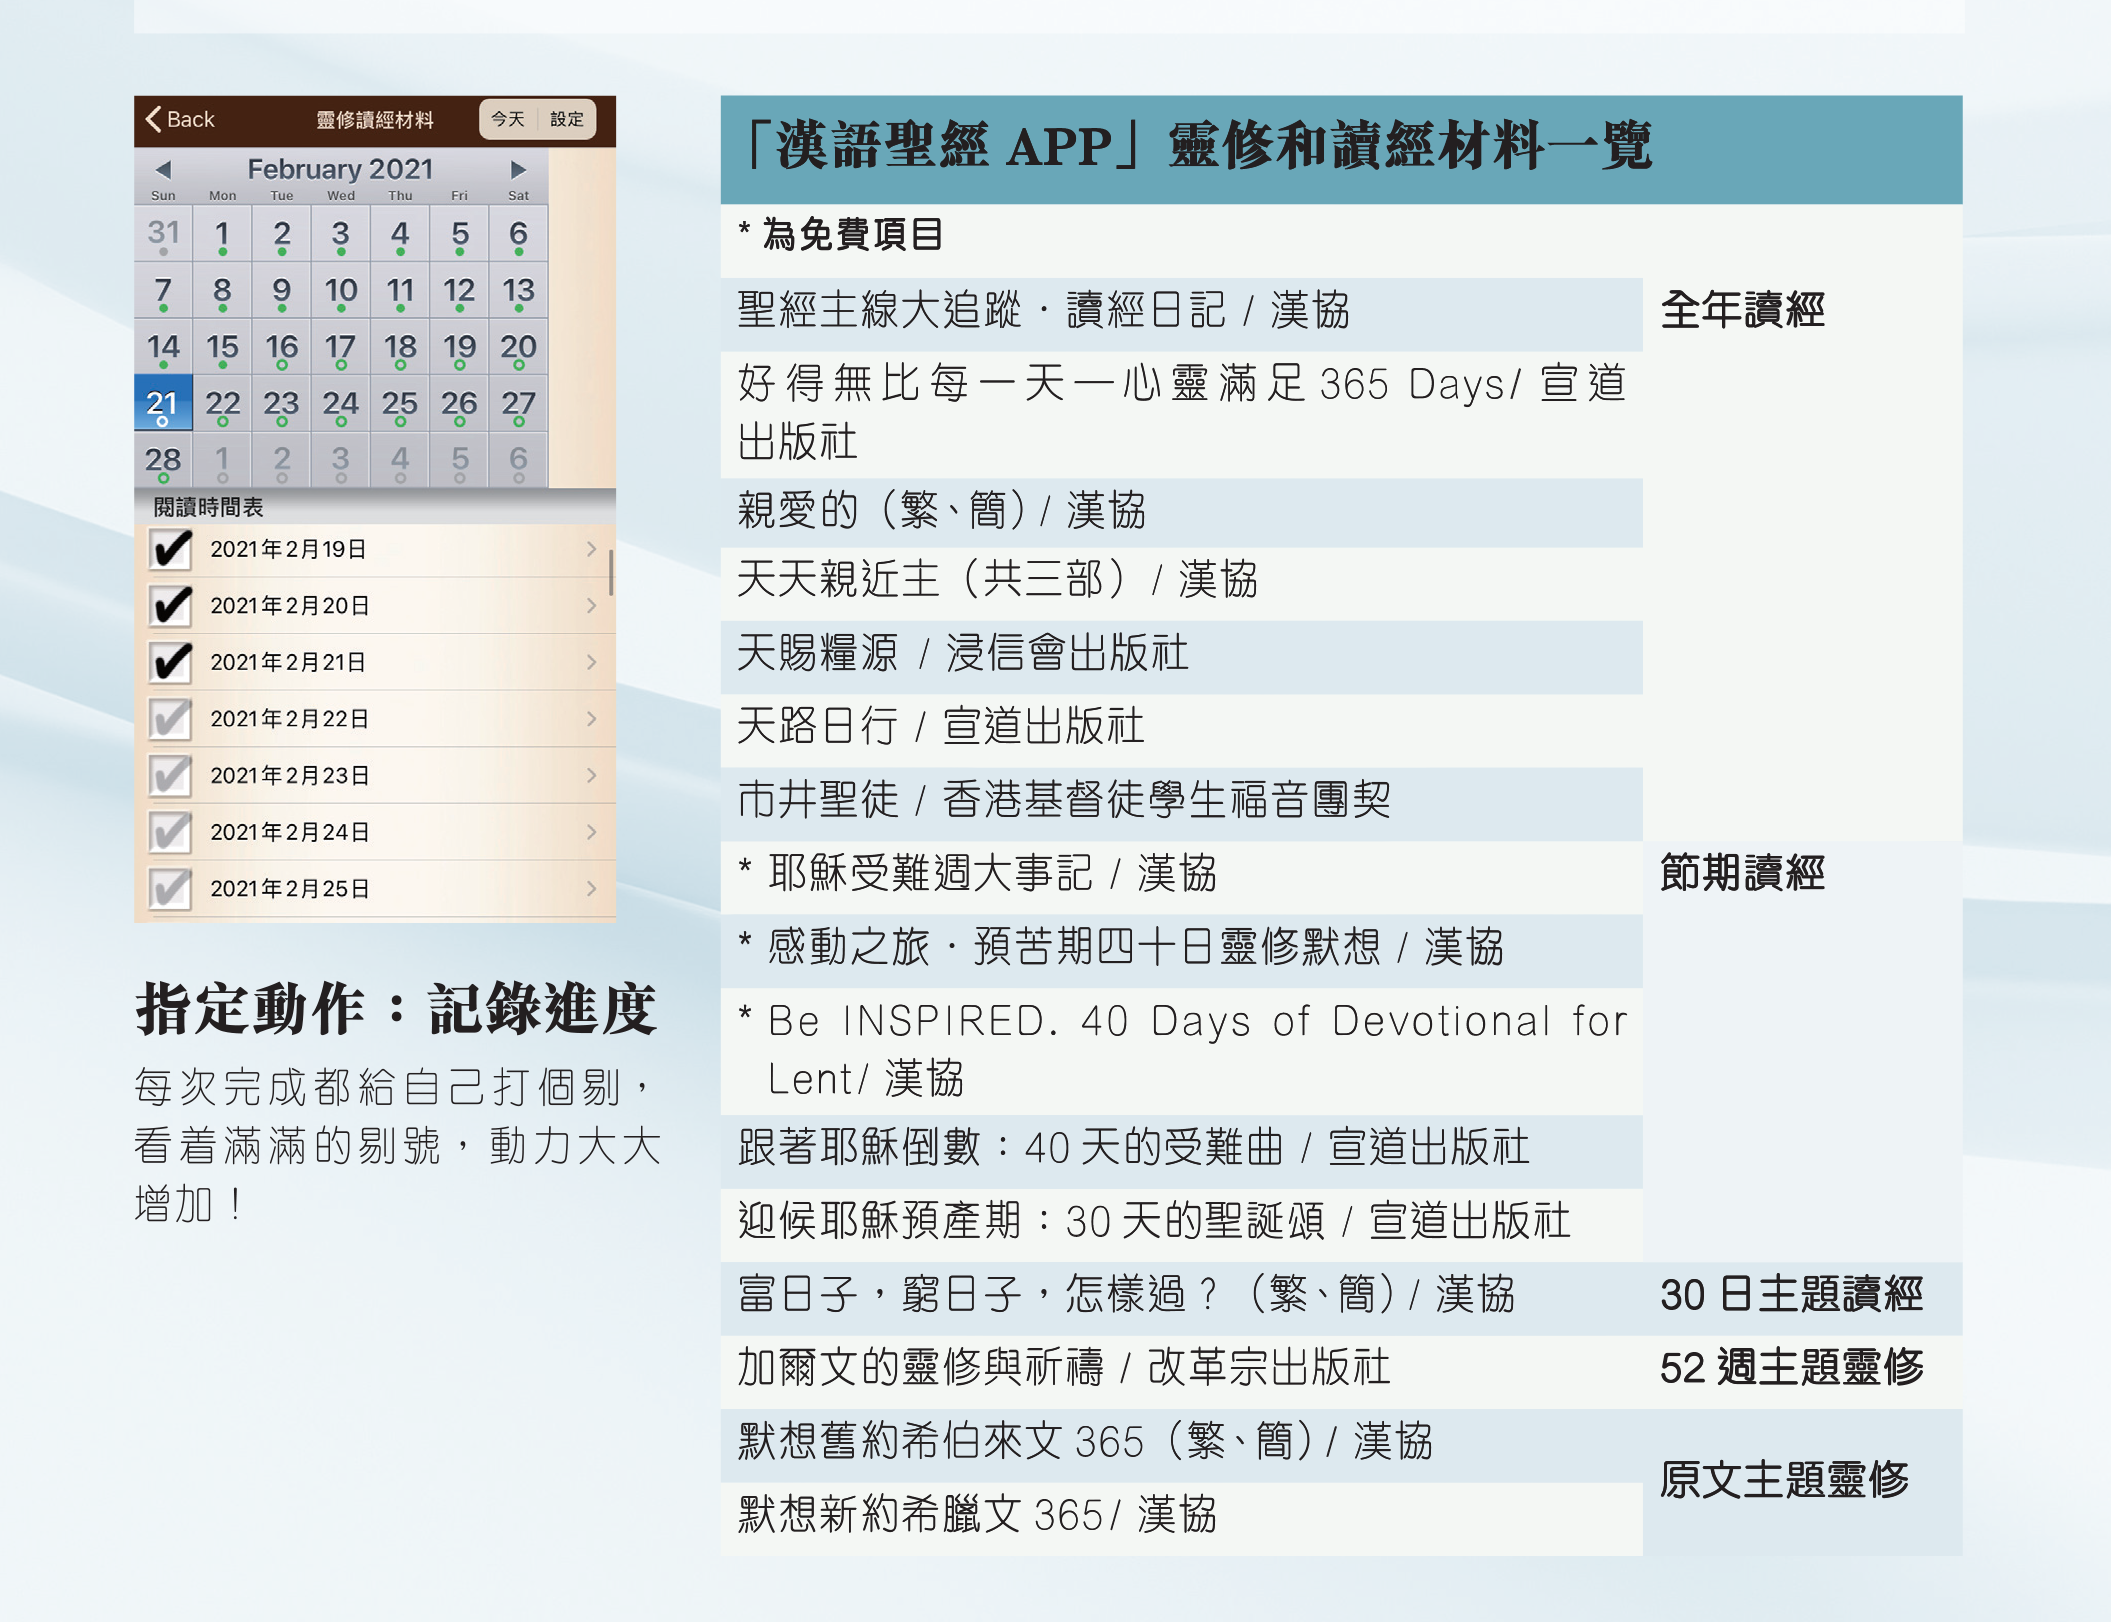Click the 節期讀經 category label
Image resolution: width=2111 pixels, height=1622 pixels.
pos(1743,874)
